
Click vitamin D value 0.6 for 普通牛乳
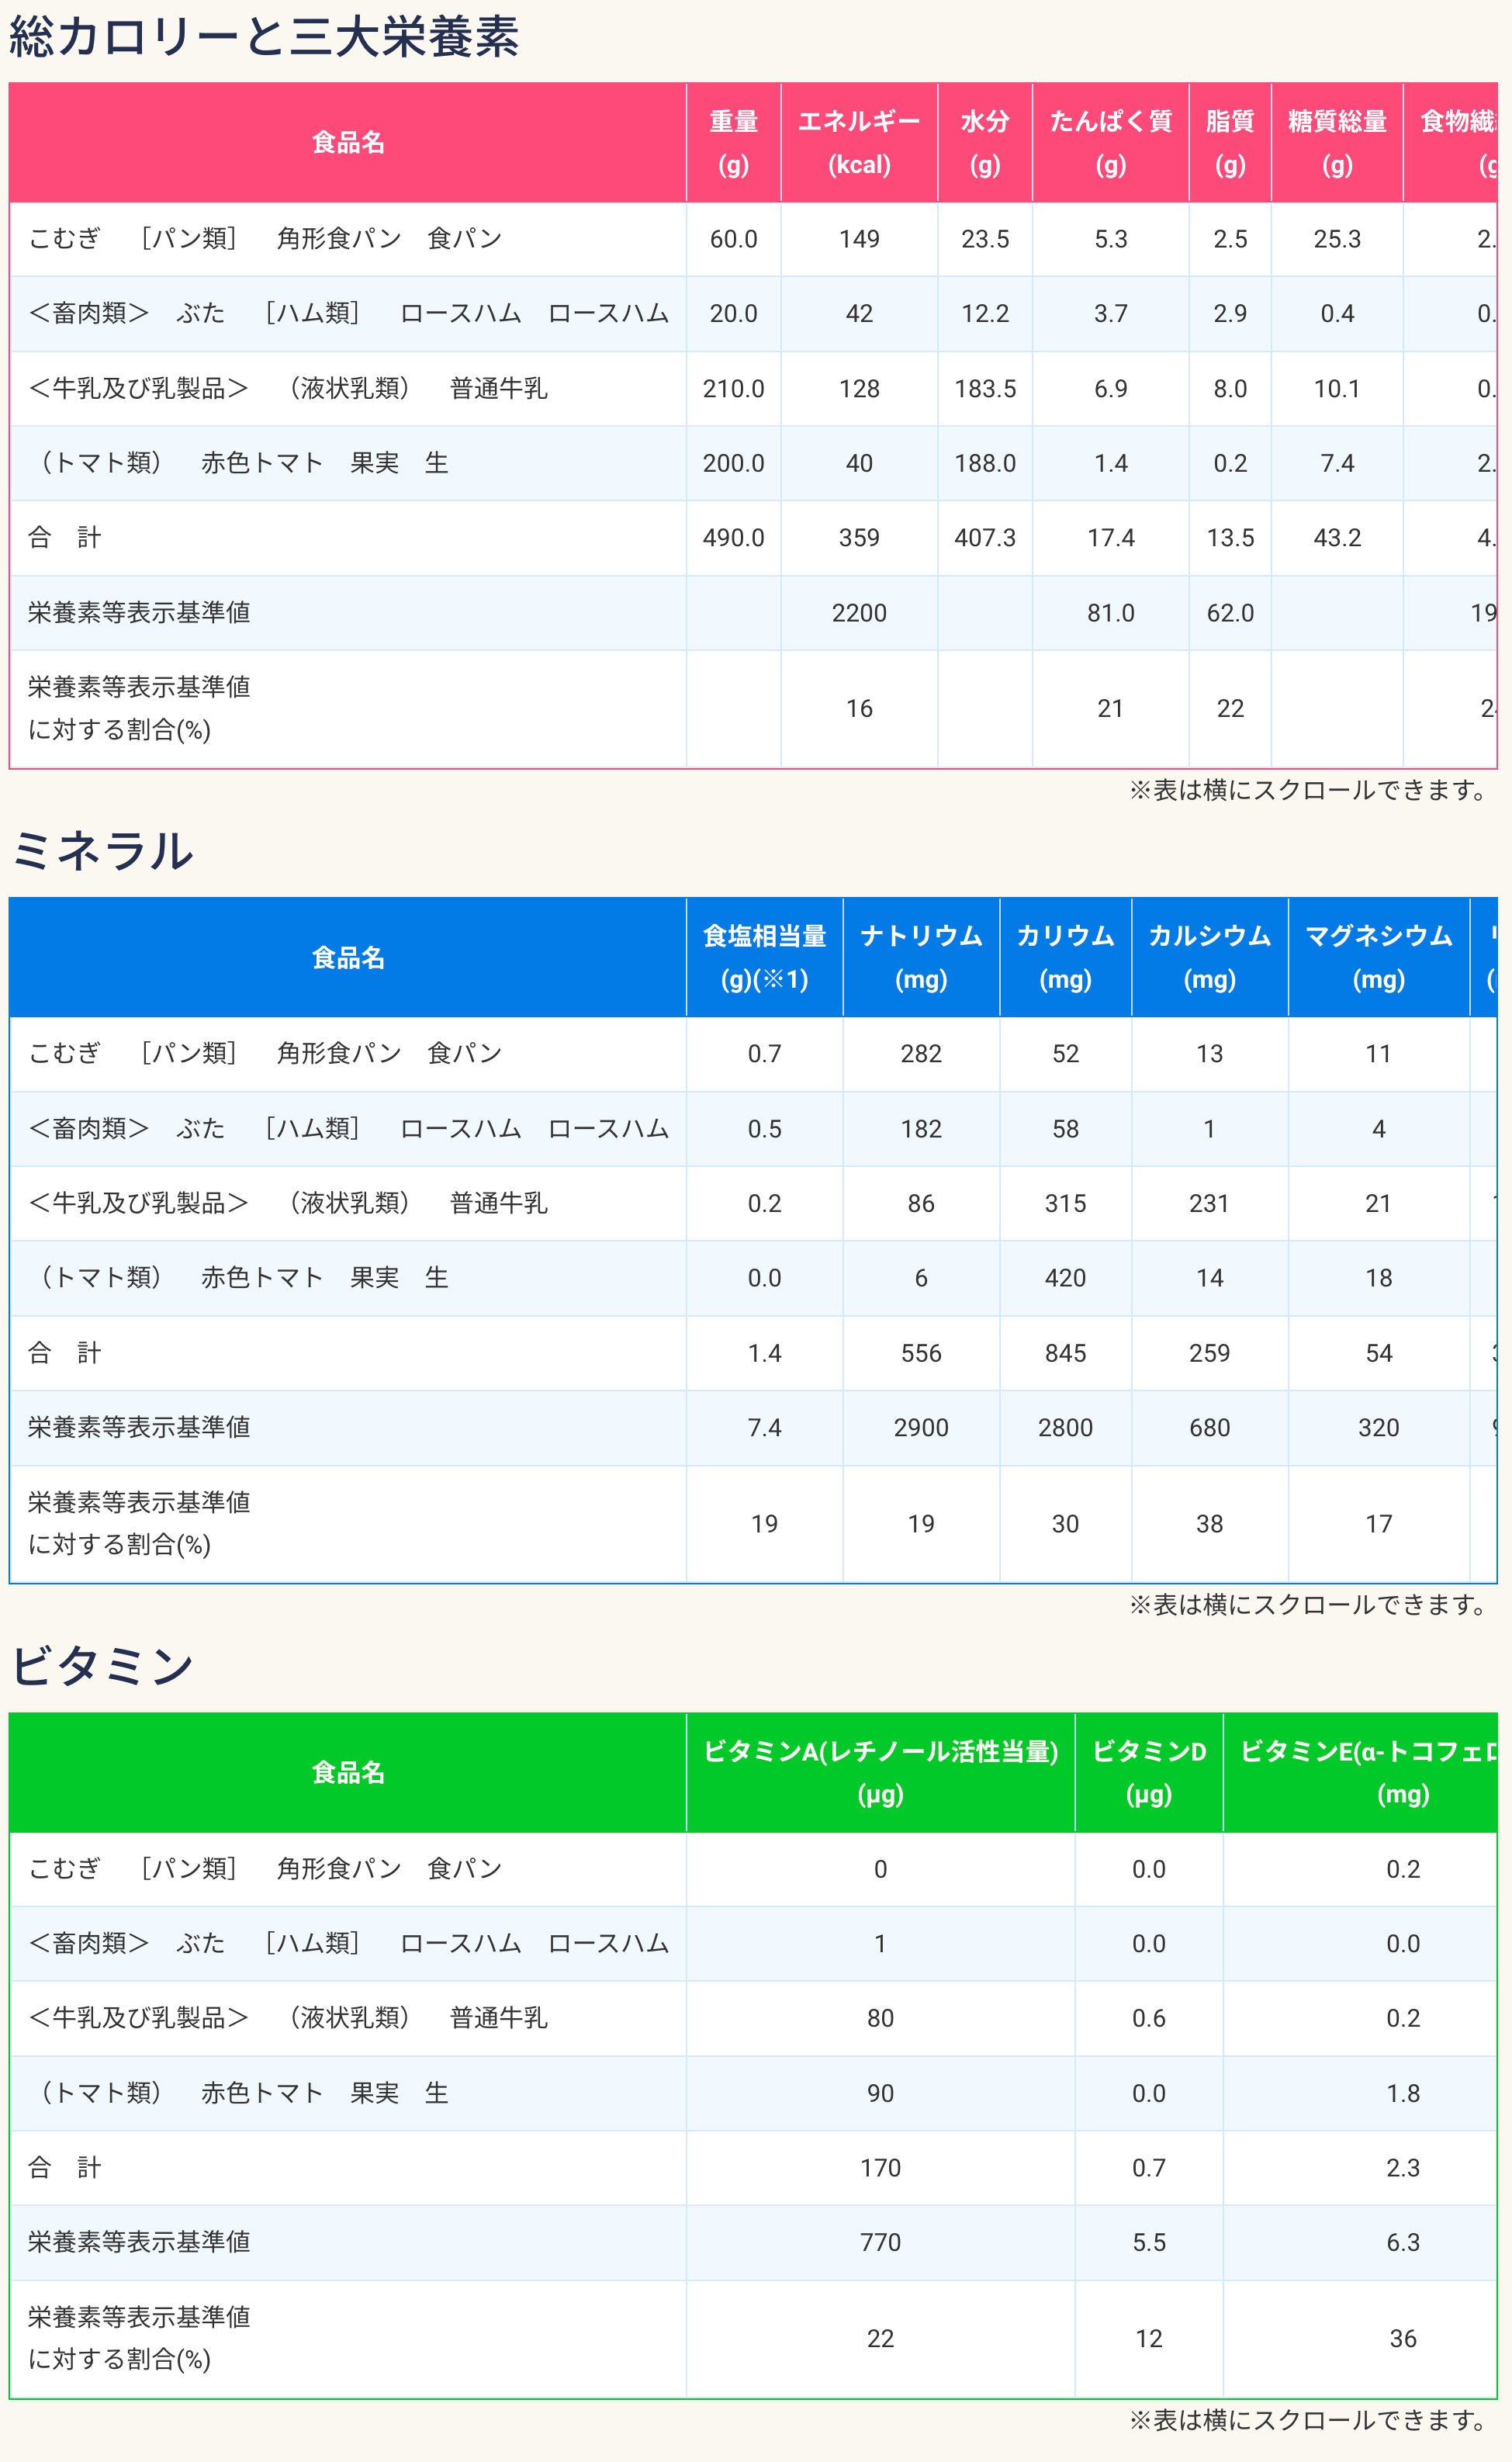point(1149,2019)
